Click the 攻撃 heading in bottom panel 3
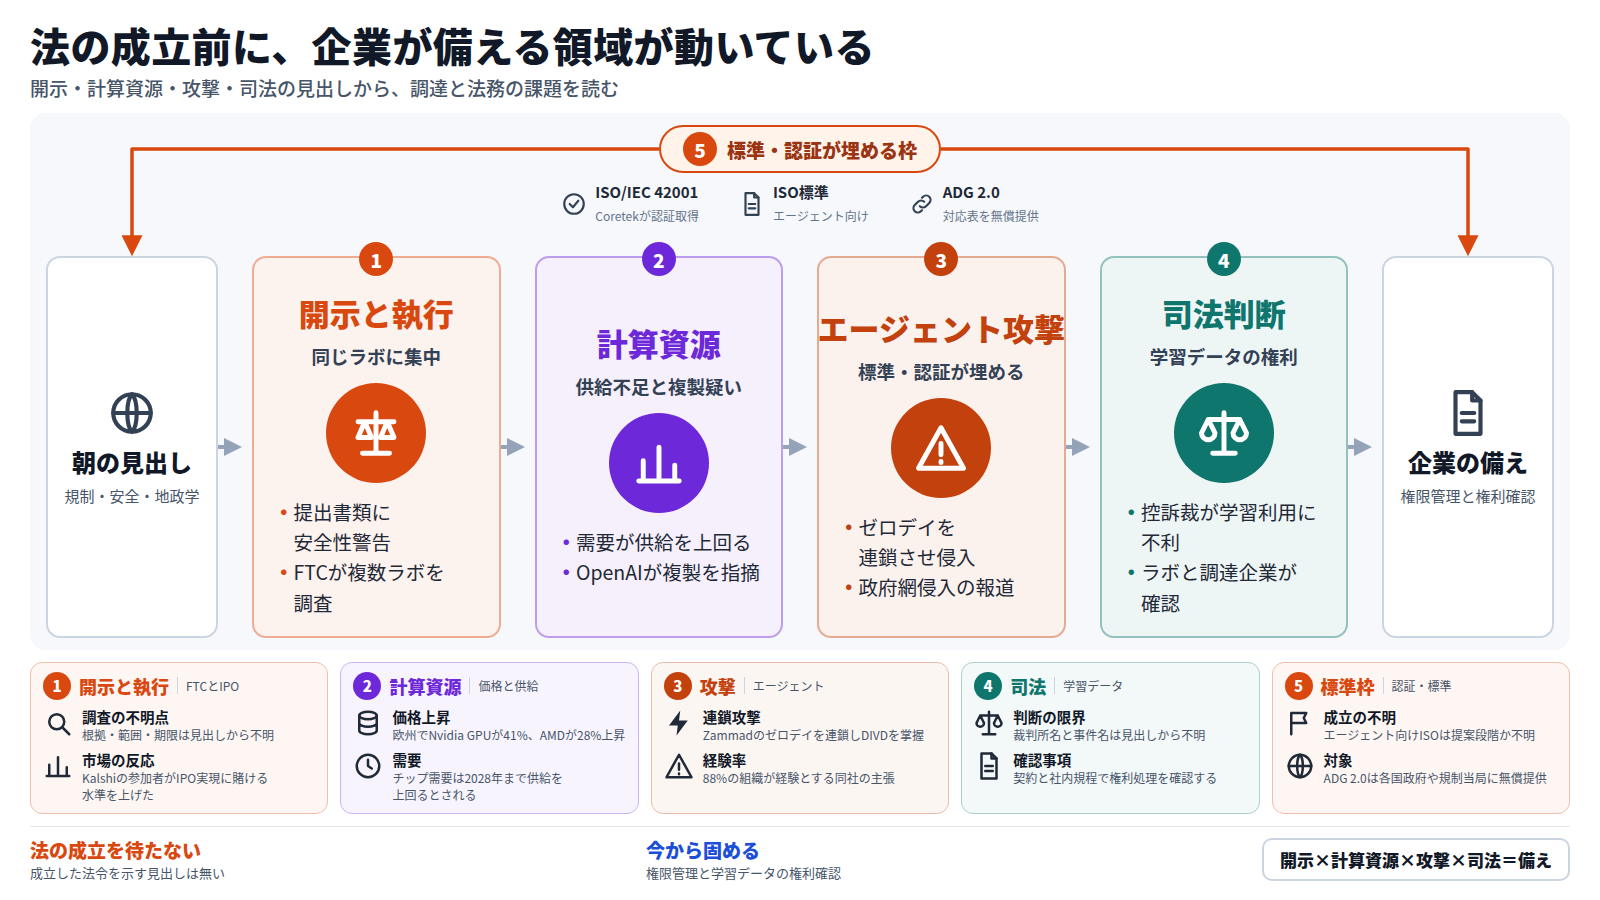The height and width of the screenshot is (900, 1600). point(717,687)
